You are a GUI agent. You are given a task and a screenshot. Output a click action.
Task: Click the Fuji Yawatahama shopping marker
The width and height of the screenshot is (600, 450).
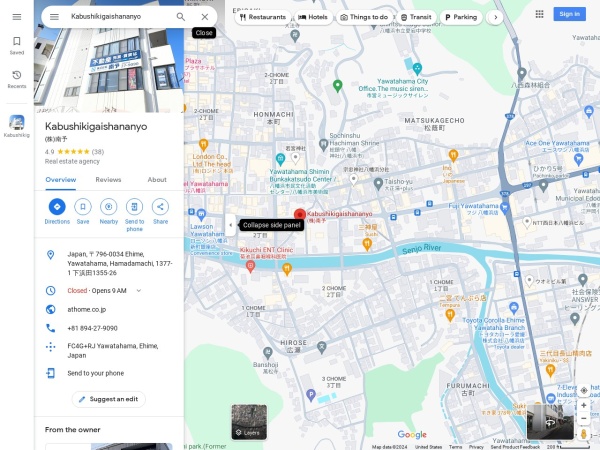(505, 208)
